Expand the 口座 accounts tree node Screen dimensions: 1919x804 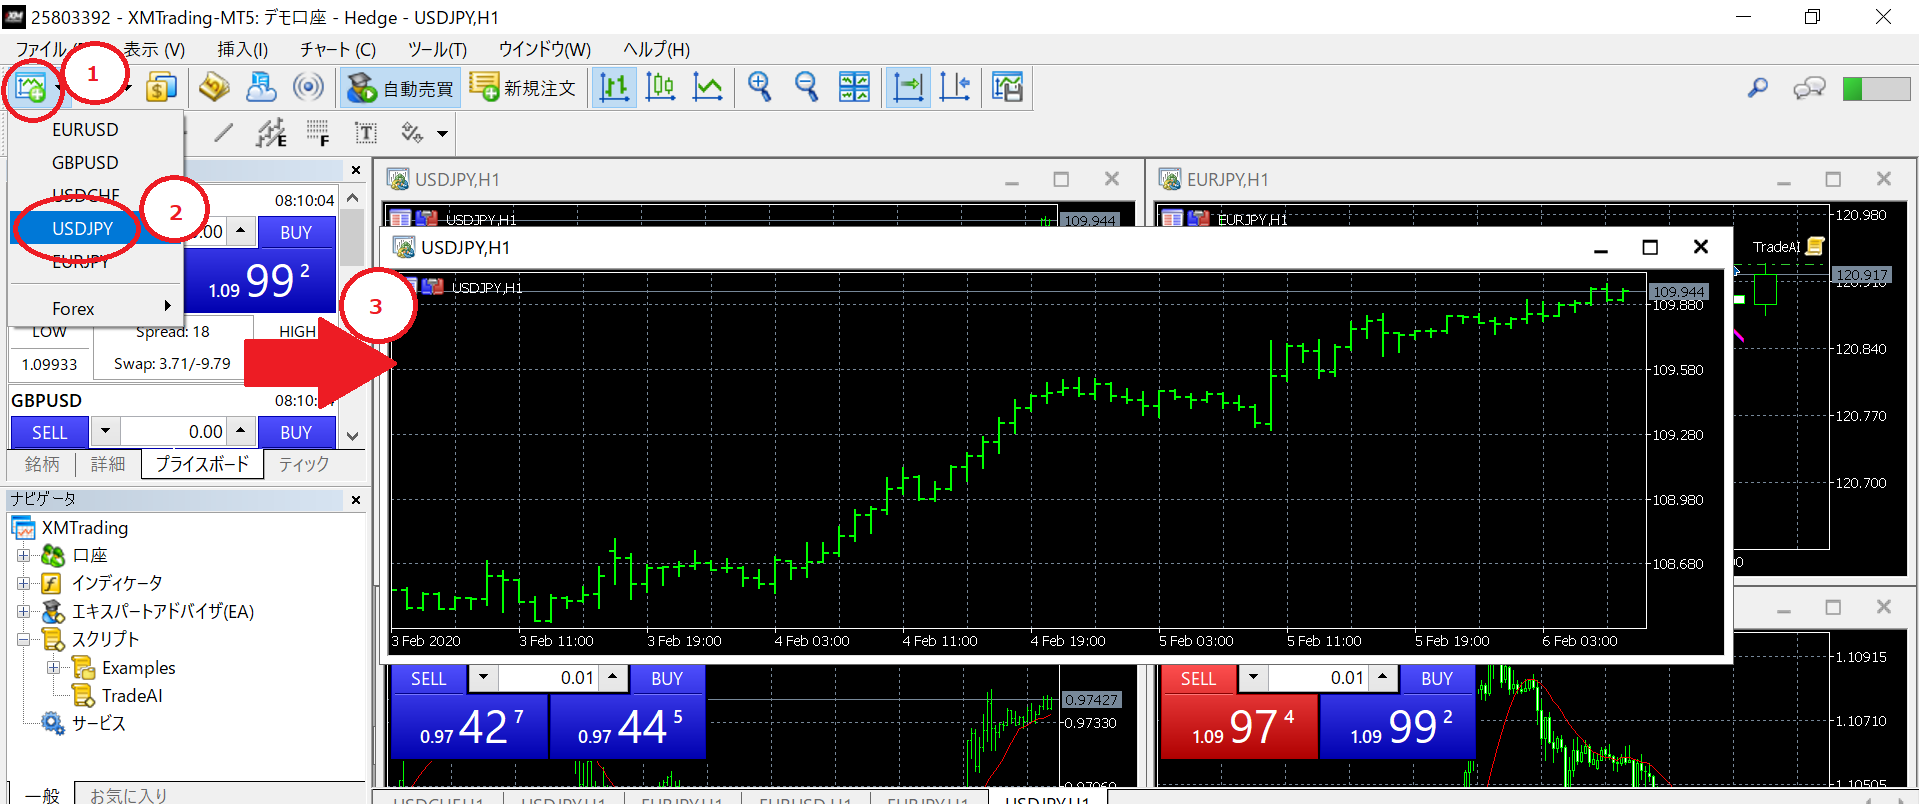pyautogui.click(x=24, y=555)
